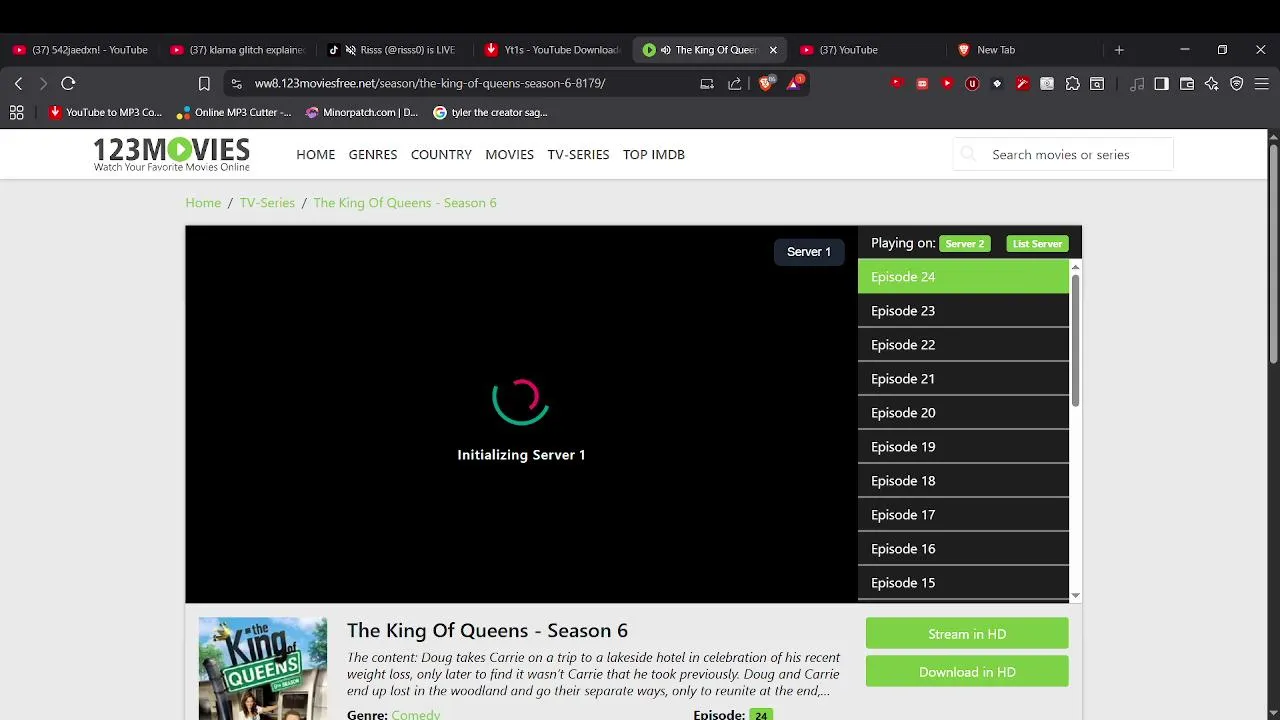Click the episode list down arrow

[1076, 596]
